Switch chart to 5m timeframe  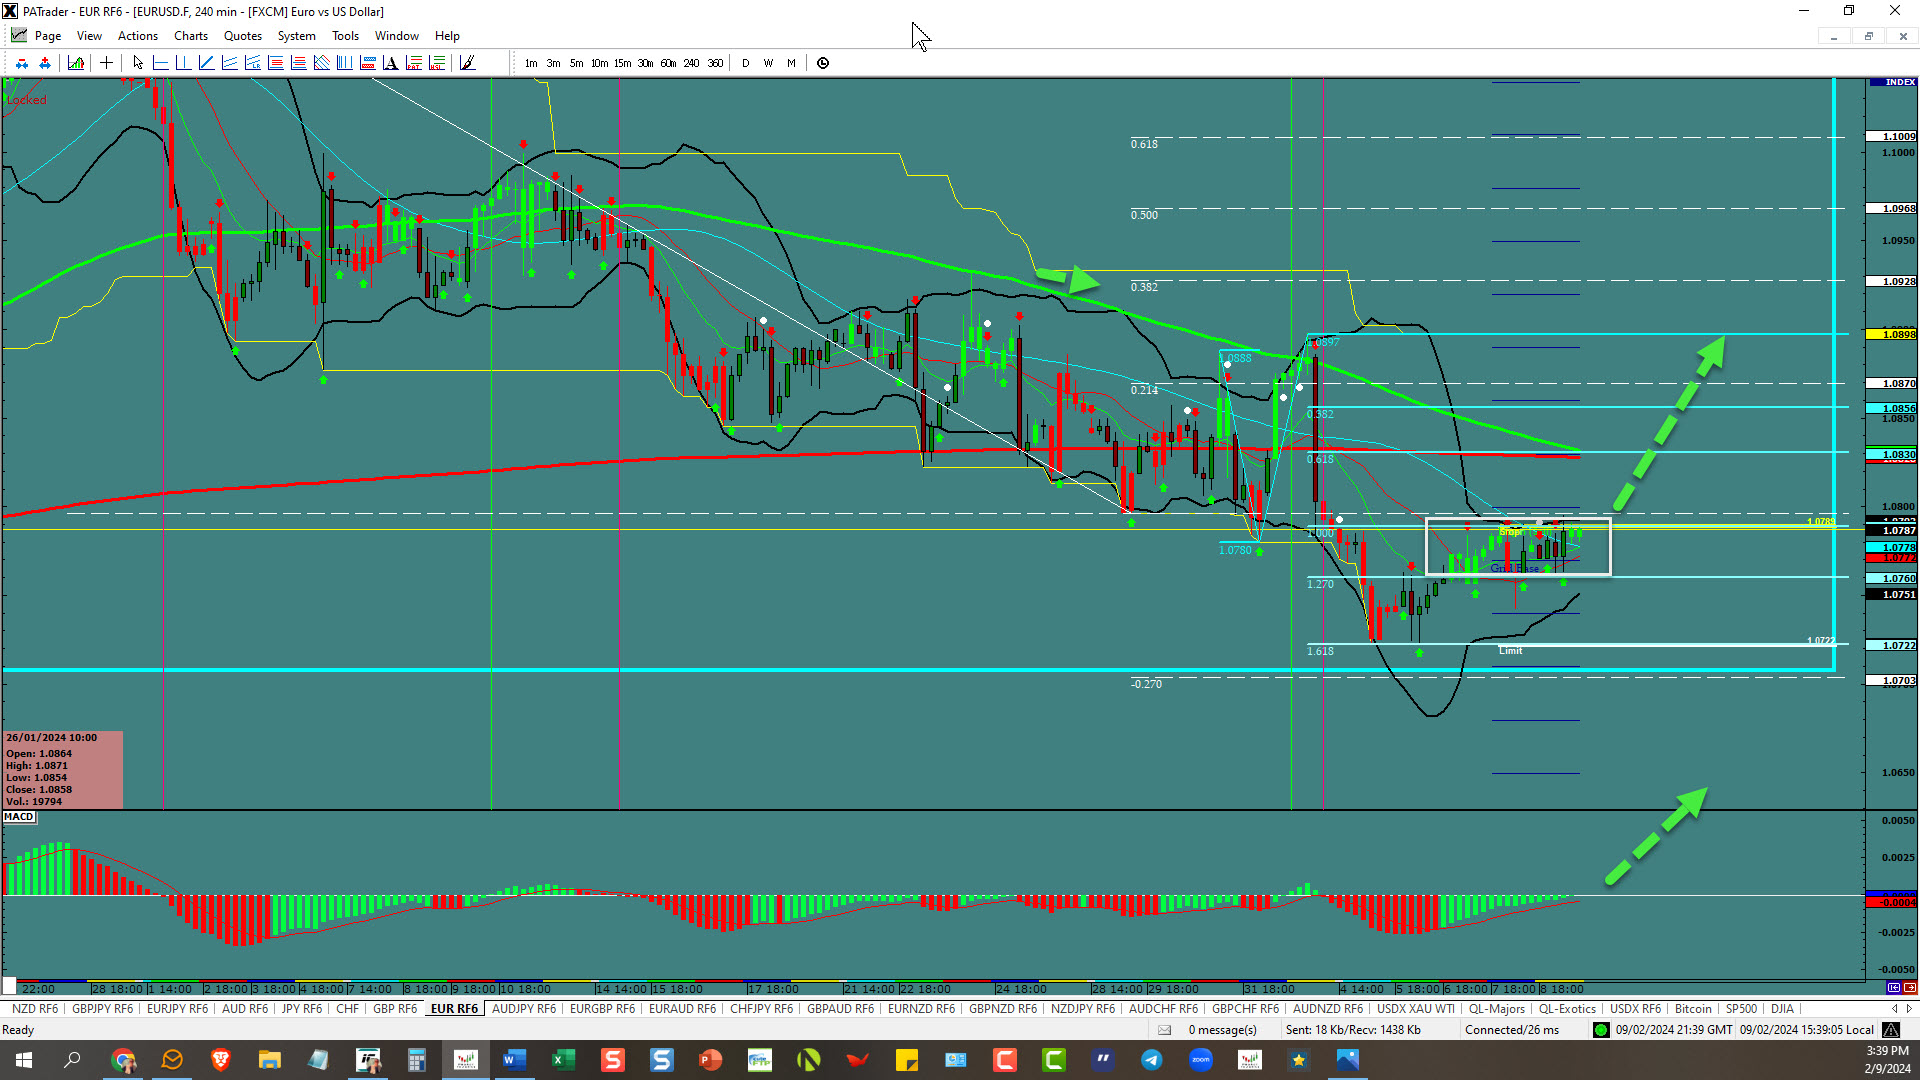tap(577, 63)
